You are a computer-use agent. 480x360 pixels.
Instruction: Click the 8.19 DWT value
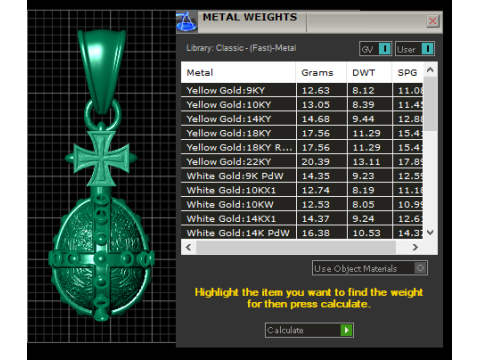coord(363,190)
